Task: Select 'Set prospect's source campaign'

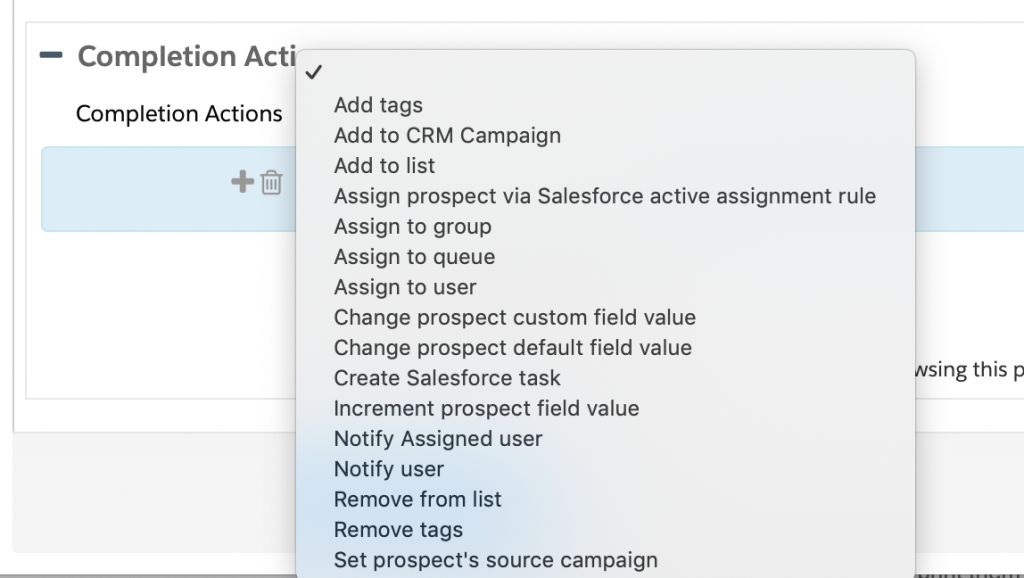Action: (x=495, y=560)
